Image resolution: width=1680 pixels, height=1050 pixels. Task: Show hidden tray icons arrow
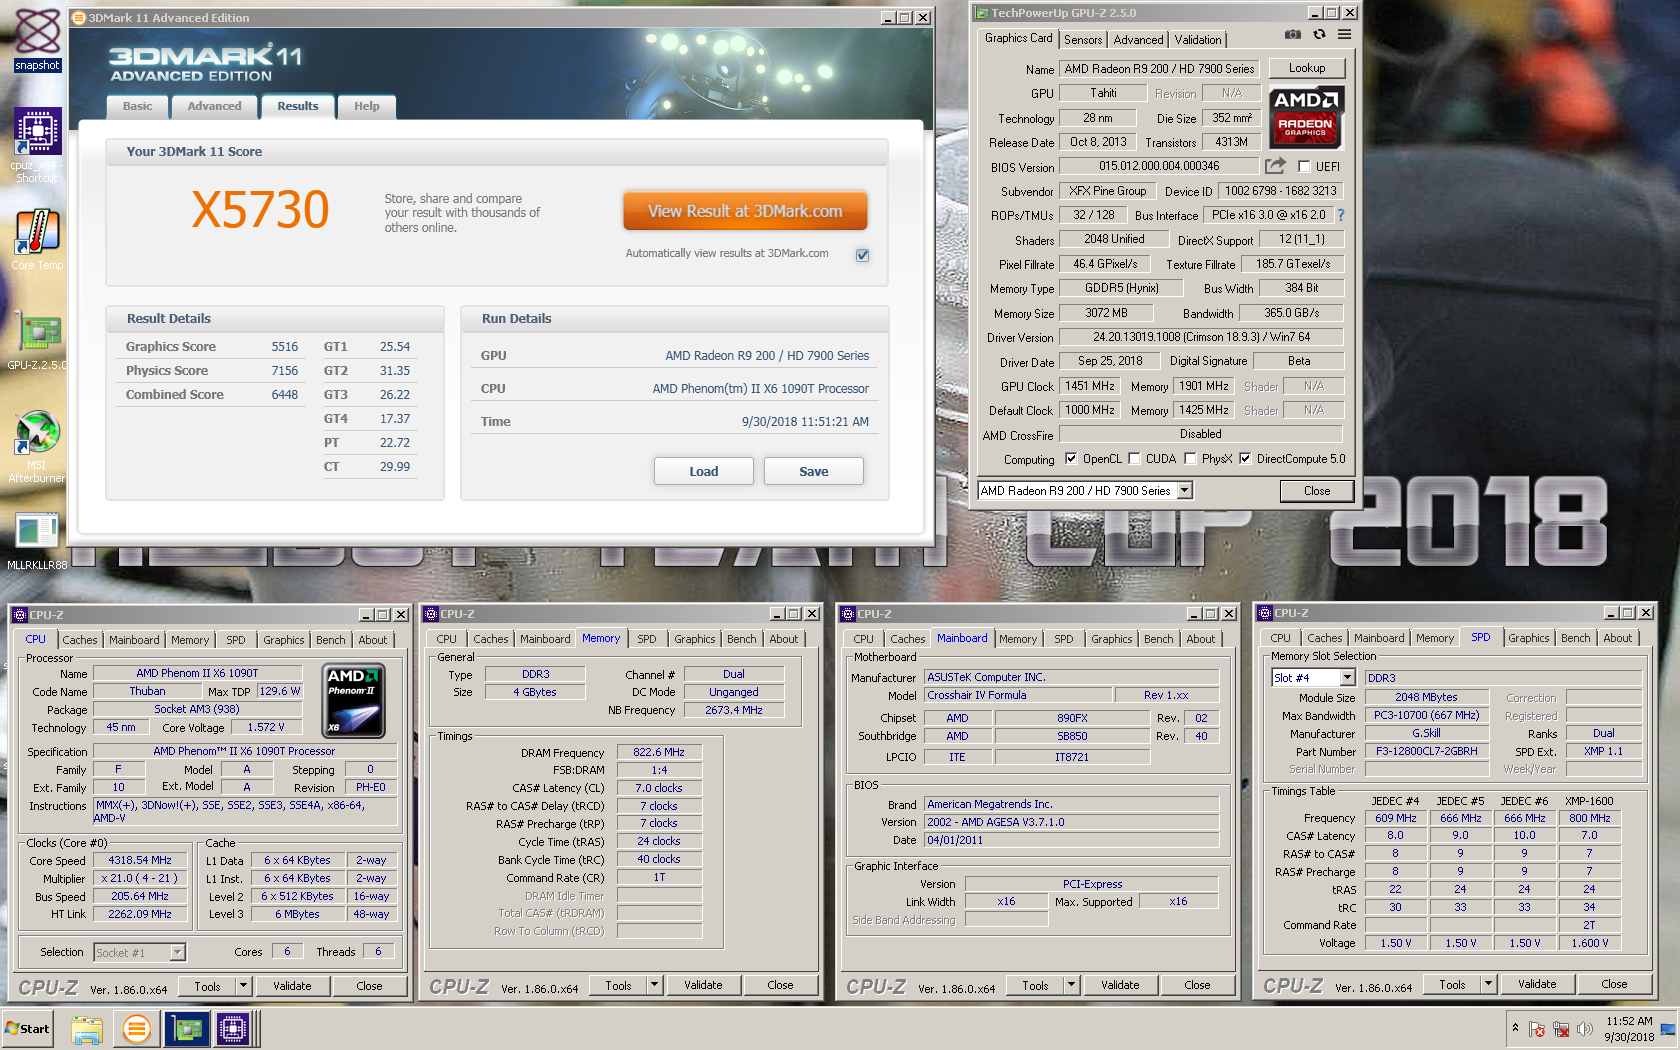click(x=1515, y=1028)
